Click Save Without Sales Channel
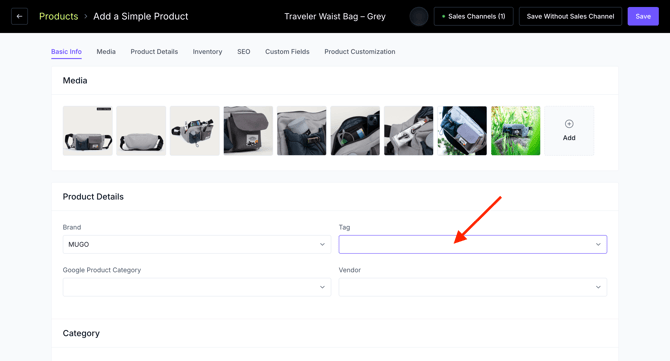 coord(570,16)
